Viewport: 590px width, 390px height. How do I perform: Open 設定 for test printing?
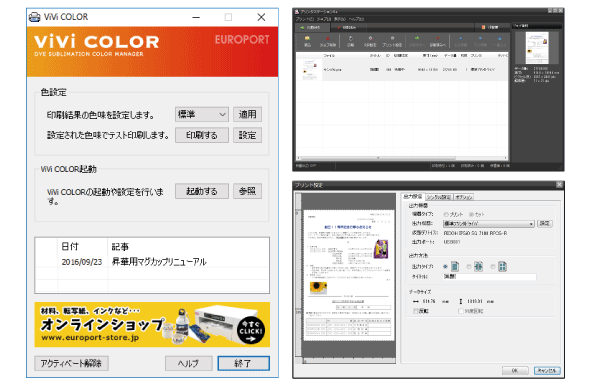247,135
